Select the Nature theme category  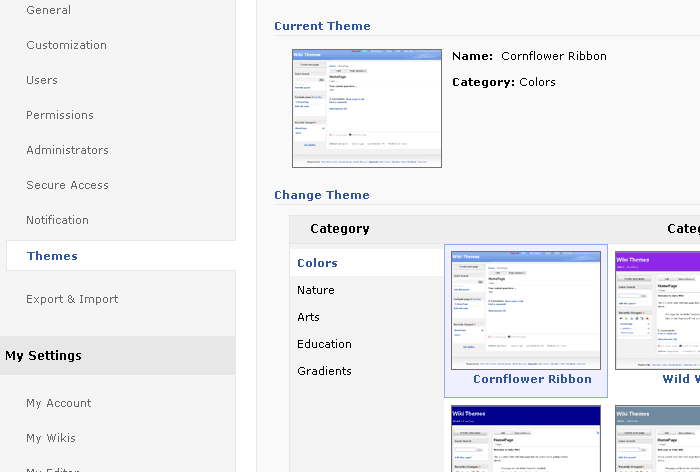point(316,290)
